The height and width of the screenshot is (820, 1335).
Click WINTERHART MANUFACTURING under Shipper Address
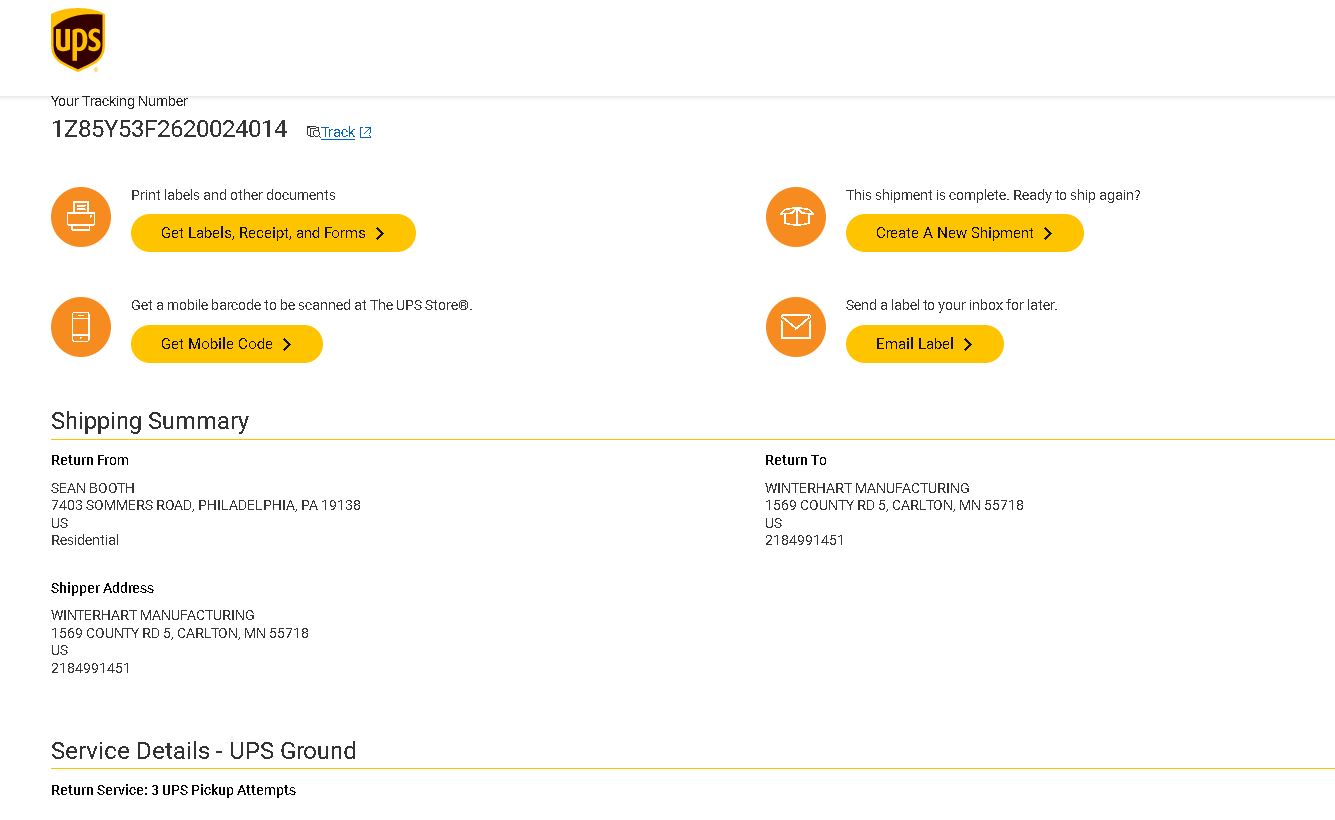tap(153, 615)
